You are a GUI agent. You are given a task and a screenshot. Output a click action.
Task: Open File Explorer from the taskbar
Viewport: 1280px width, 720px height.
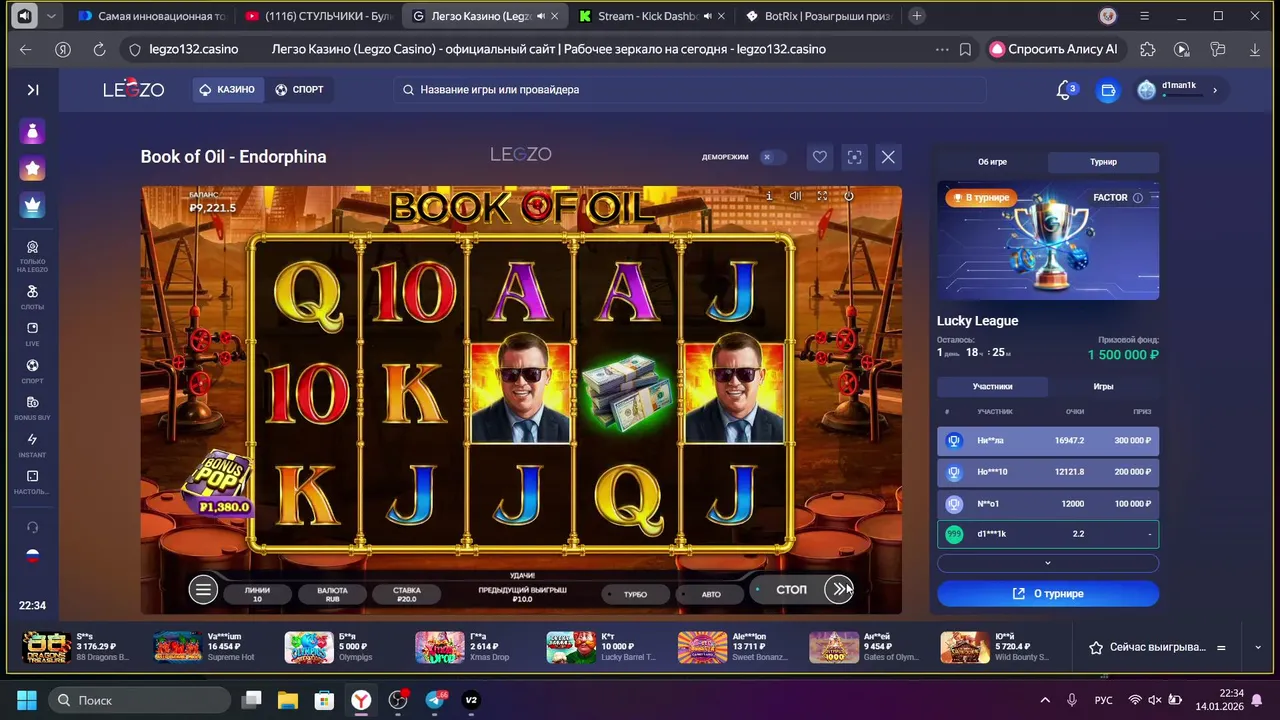pyautogui.click(x=288, y=700)
